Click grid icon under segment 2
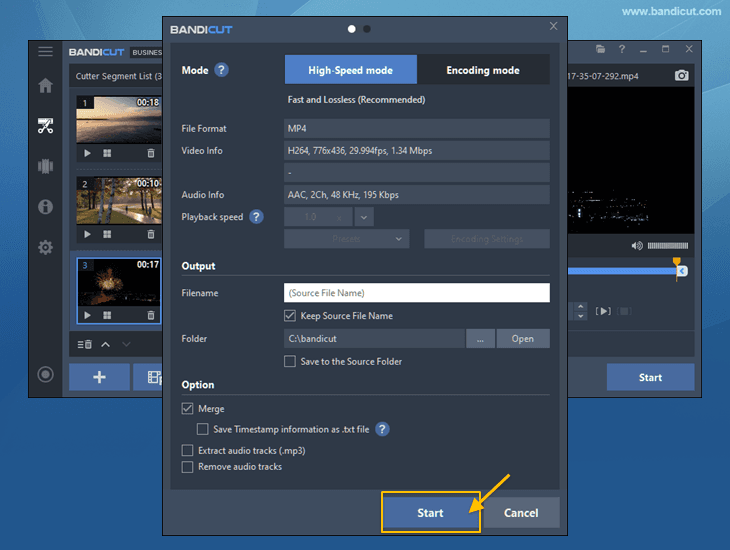Viewport: 730px width, 550px height. click(x=107, y=234)
